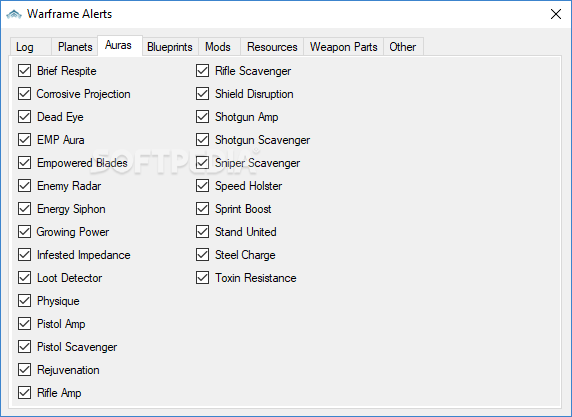The image size is (572, 417).
Task: Go to the Blueprints tab
Action: click(170, 47)
